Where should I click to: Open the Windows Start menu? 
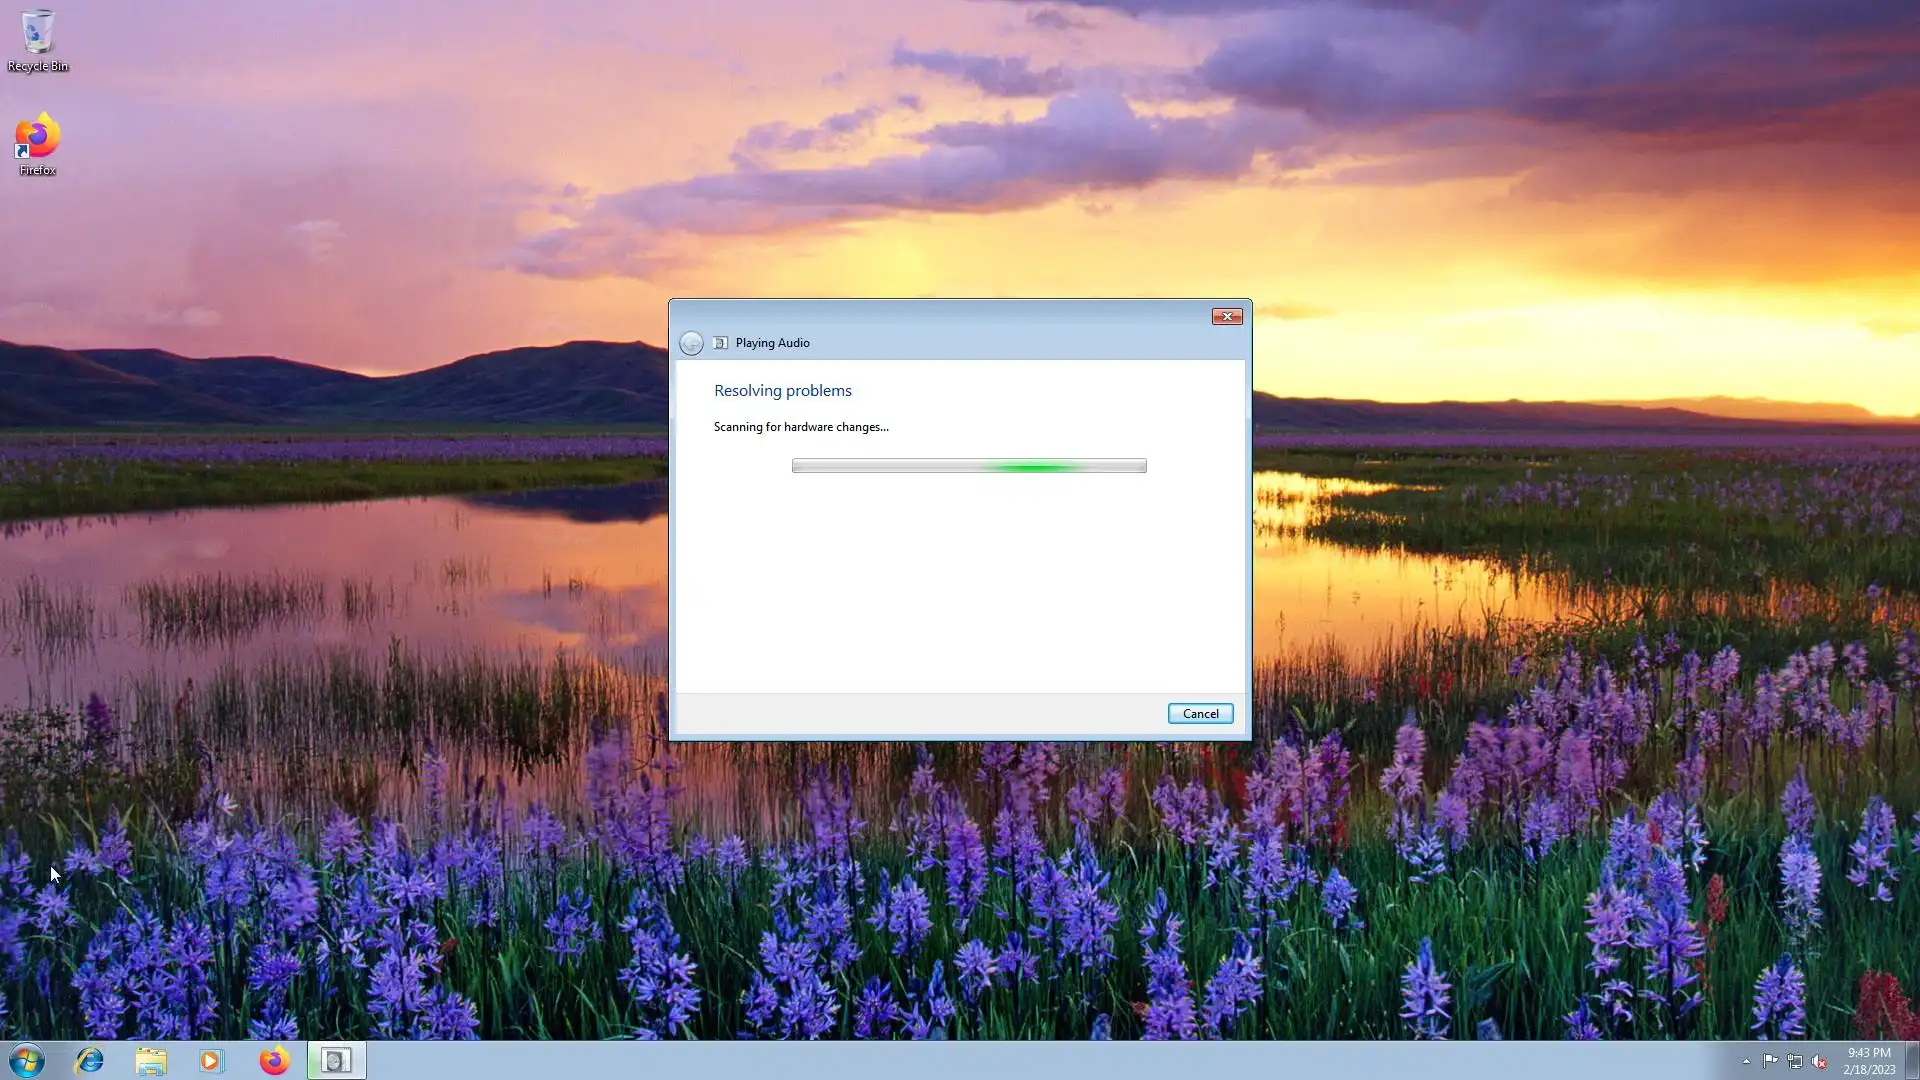coord(27,1060)
